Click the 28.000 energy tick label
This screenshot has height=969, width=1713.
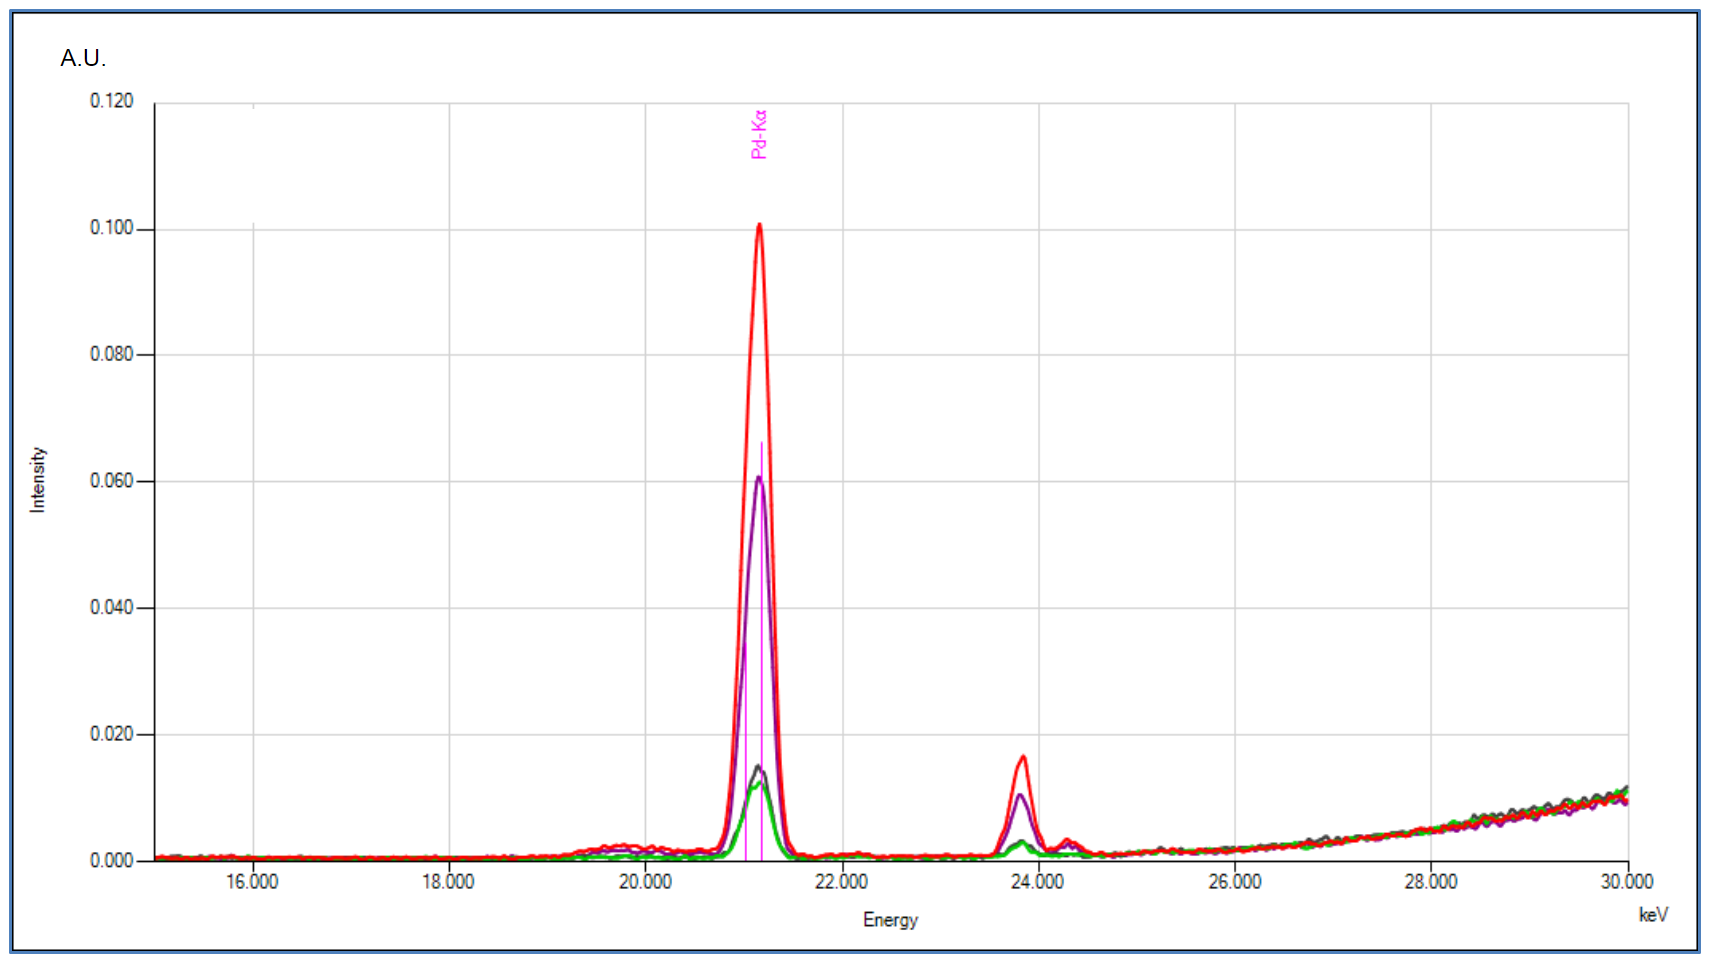tap(1430, 881)
